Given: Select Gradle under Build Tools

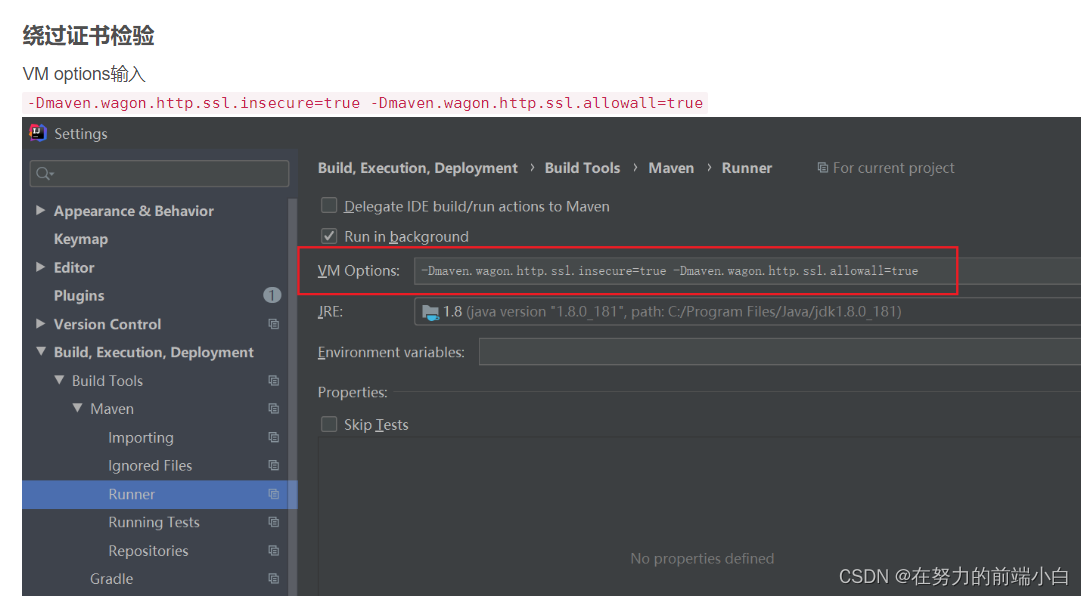Looking at the screenshot, I should [x=111, y=579].
